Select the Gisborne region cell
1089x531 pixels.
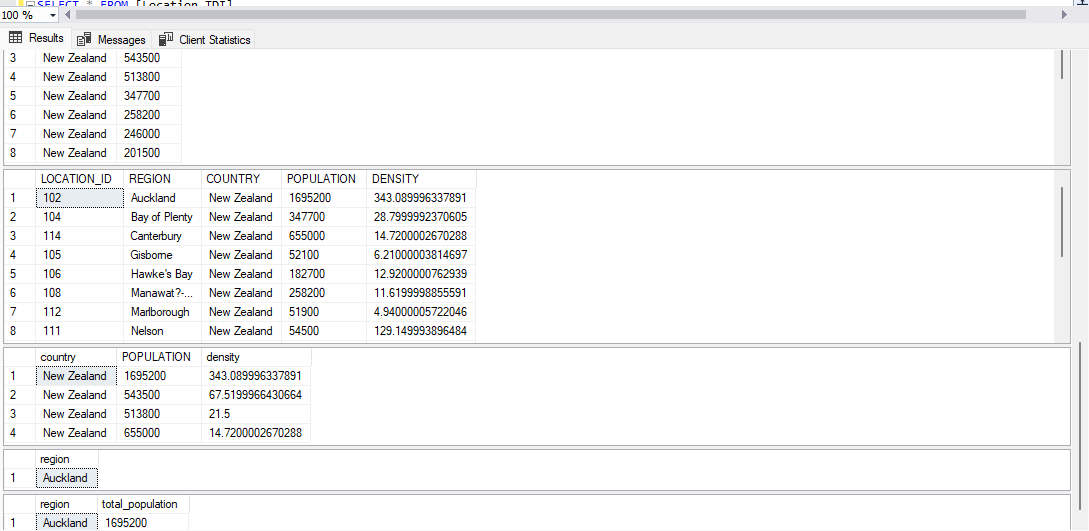click(163, 255)
